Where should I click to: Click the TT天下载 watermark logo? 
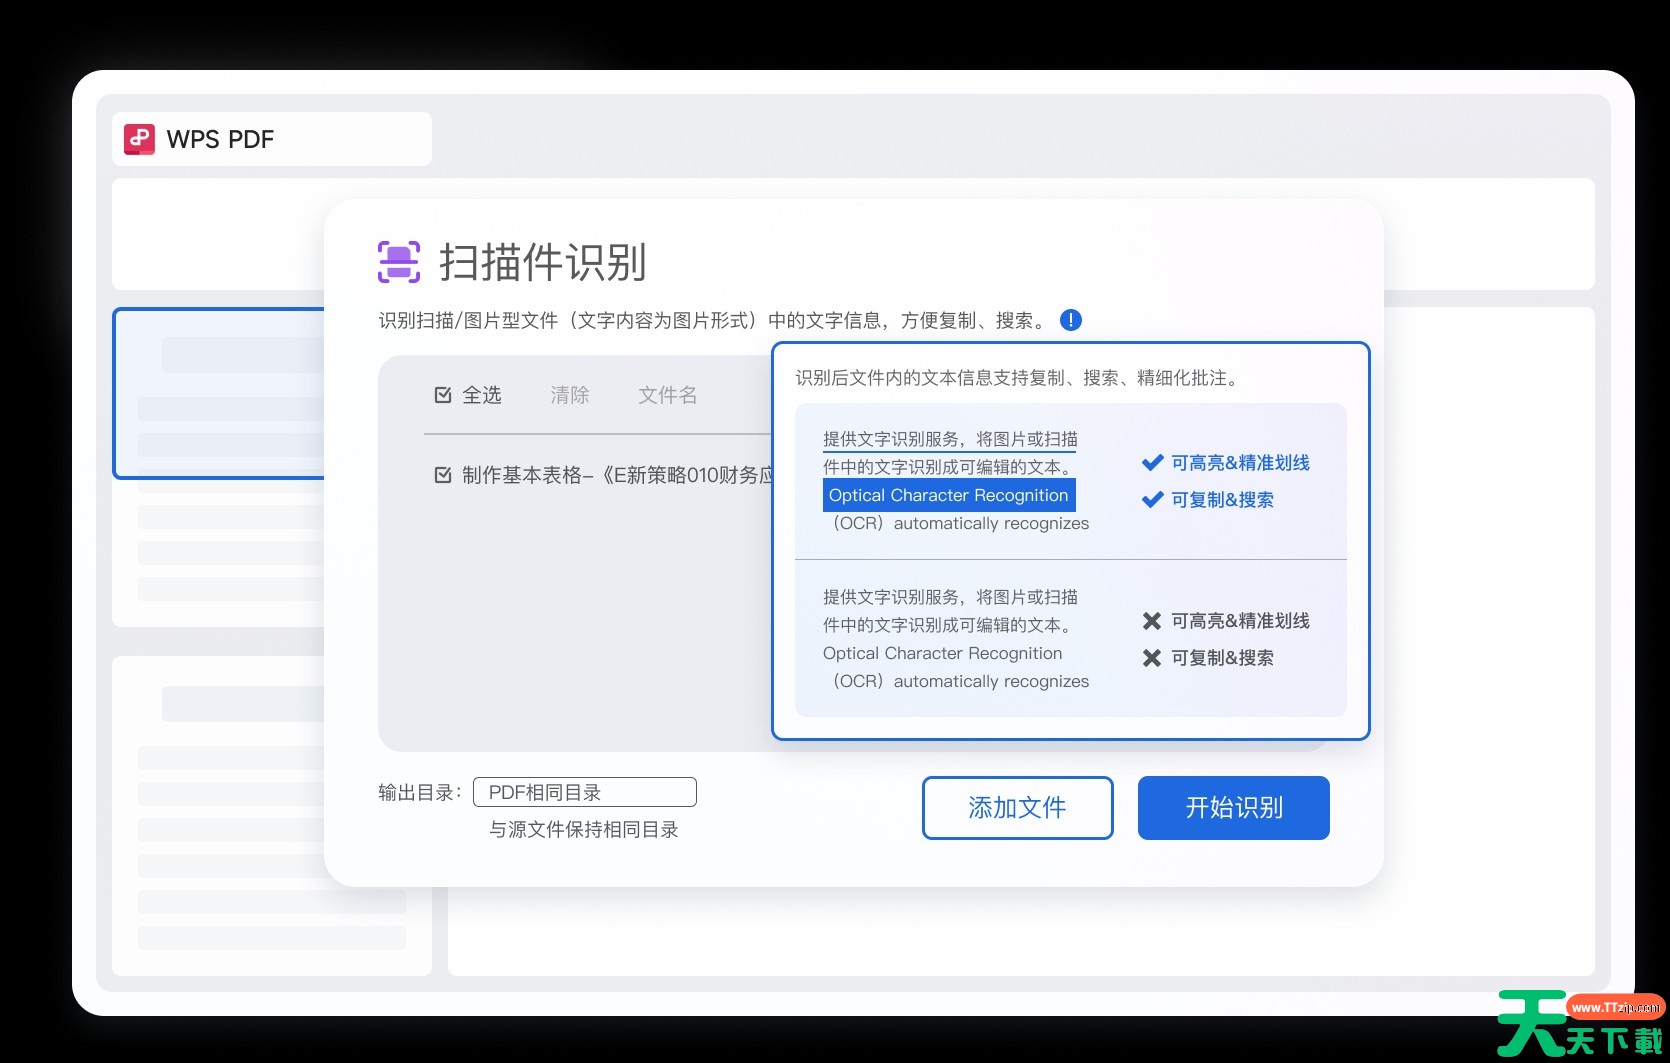click(x=1579, y=1023)
